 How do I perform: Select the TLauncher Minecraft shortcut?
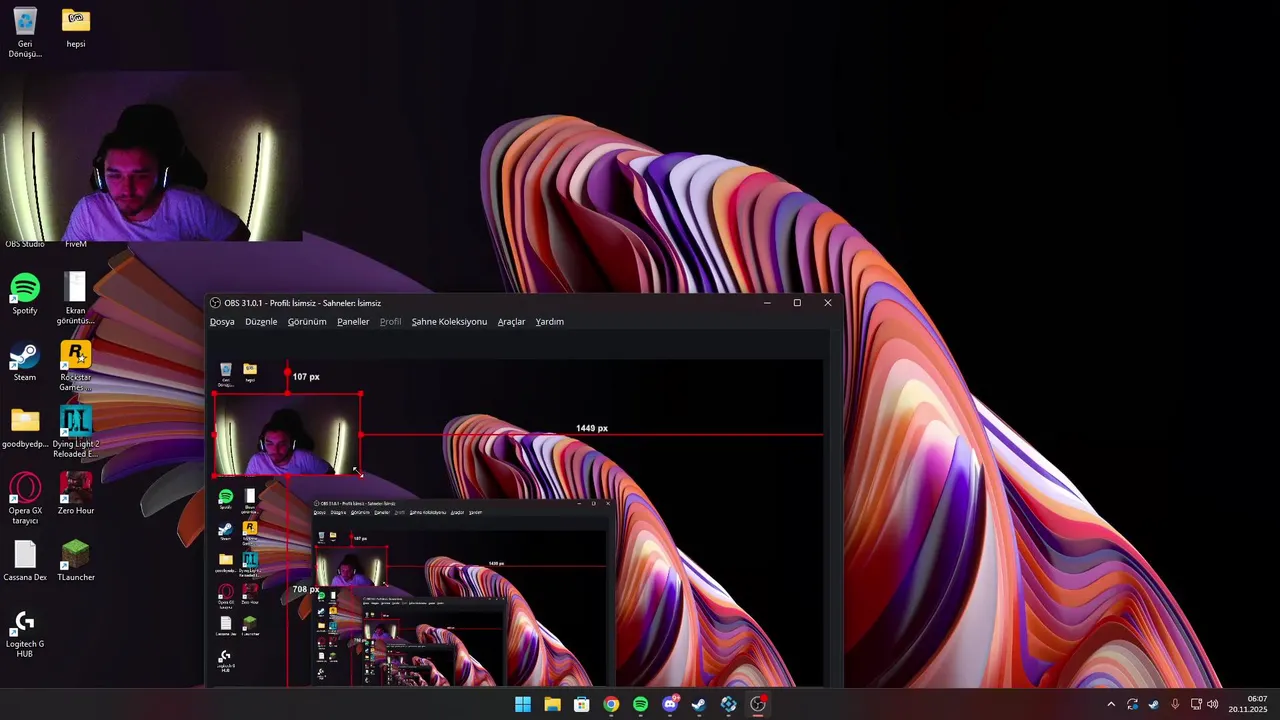coord(76,561)
